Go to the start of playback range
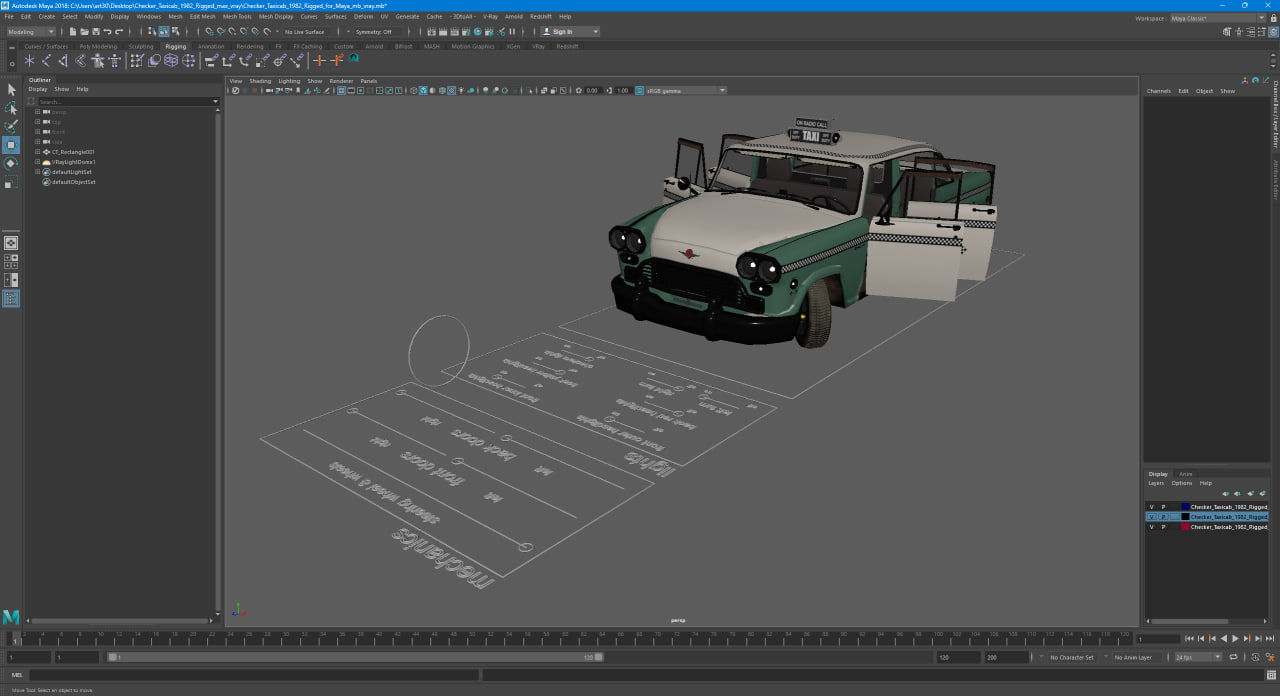Image resolution: width=1280 pixels, height=696 pixels. (x=1189, y=638)
